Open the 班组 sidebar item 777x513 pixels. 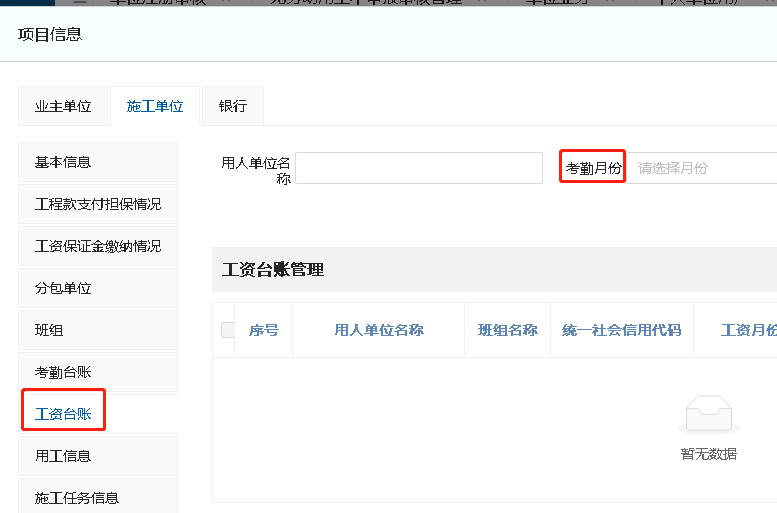(98, 330)
